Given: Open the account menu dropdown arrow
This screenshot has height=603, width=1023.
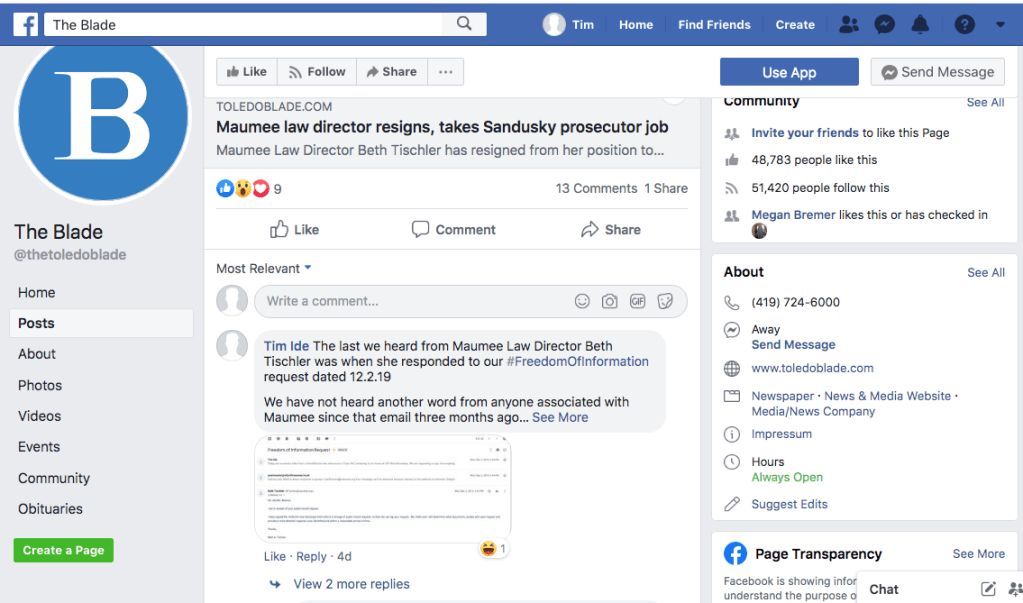Looking at the screenshot, I should (x=1000, y=25).
